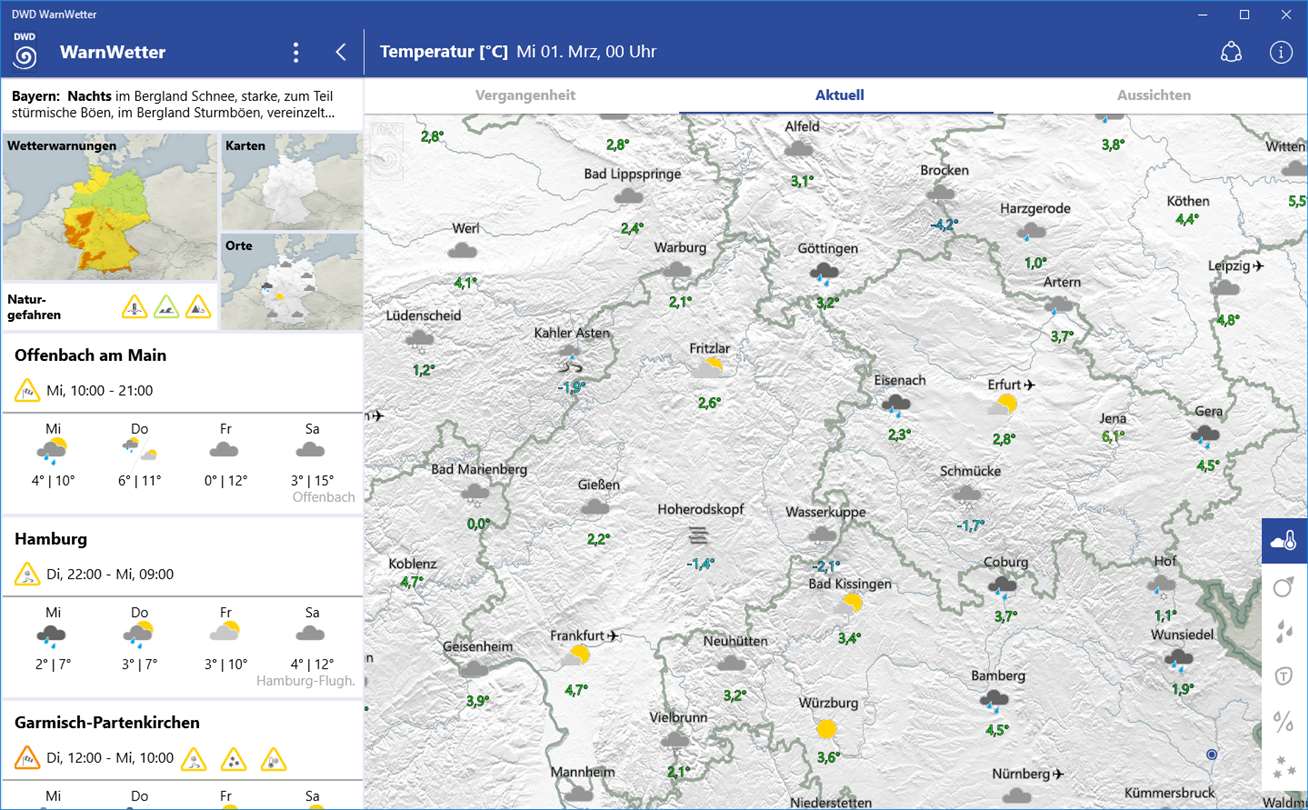
Task: Click Hoherodskopf fog icon
Action: tap(698, 535)
